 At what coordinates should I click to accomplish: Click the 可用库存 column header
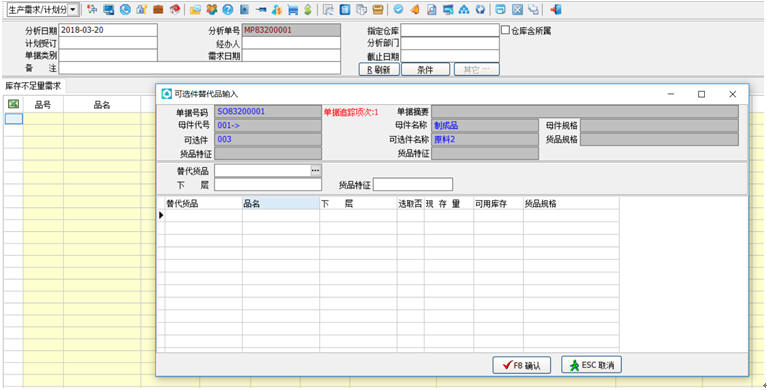(x=498, y=204)
